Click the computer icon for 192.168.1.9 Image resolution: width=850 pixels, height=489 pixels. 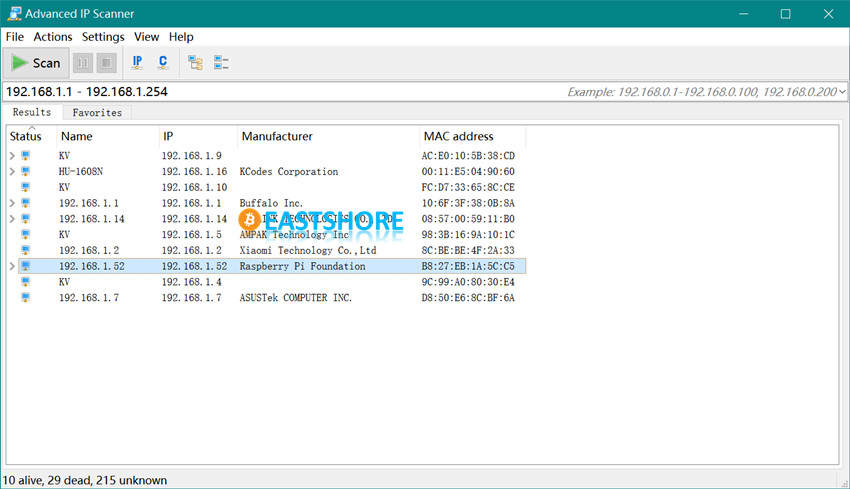tap(25, 156)
